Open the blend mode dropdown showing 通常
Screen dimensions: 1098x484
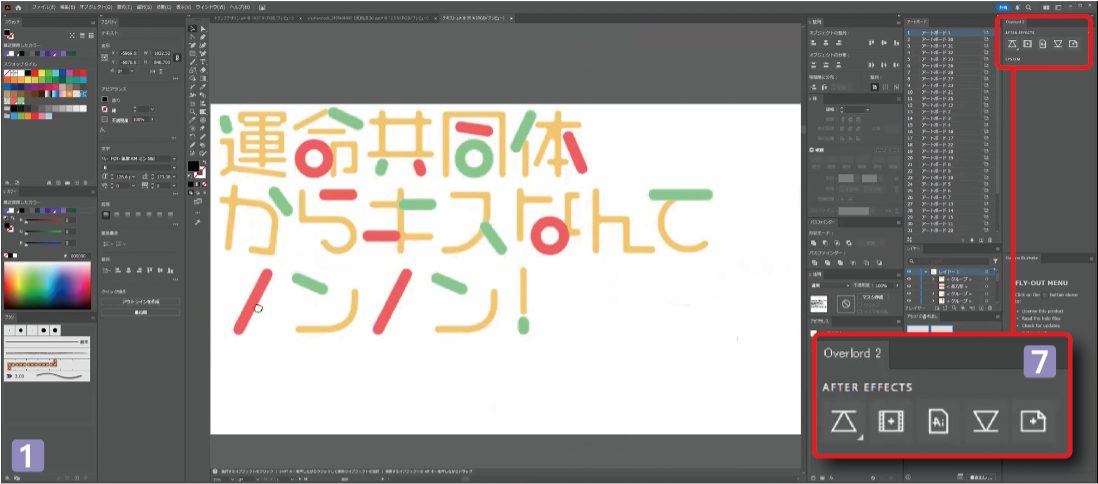pyautogui.click(x=830, y=285)
